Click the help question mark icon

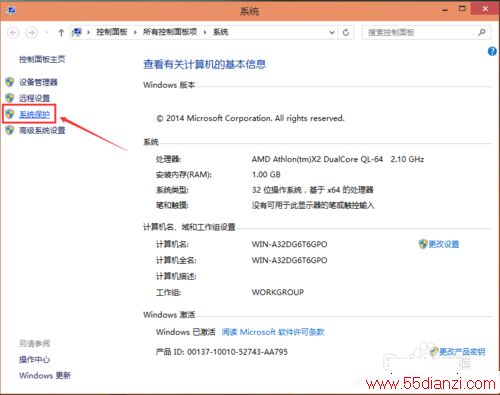[x=492, y=51]
